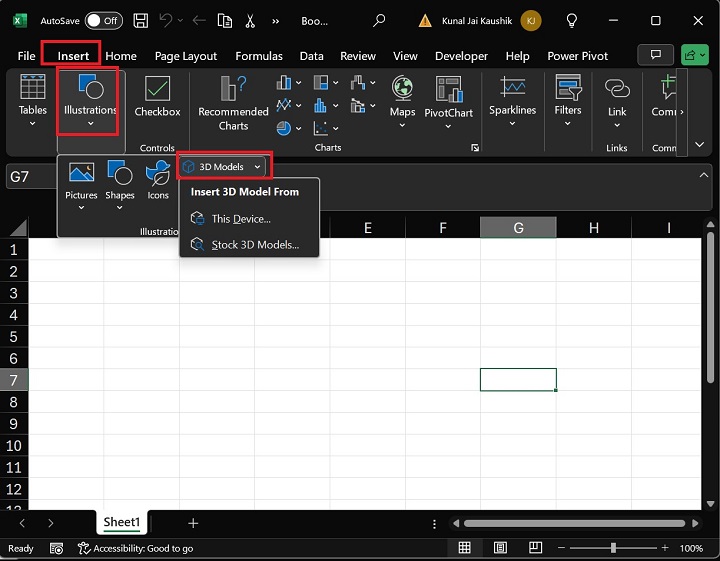Image resolution: width=720 pixels, height=561 pixels.
Task: Switch to the Formulas tab
Action: tap(259, 56)
